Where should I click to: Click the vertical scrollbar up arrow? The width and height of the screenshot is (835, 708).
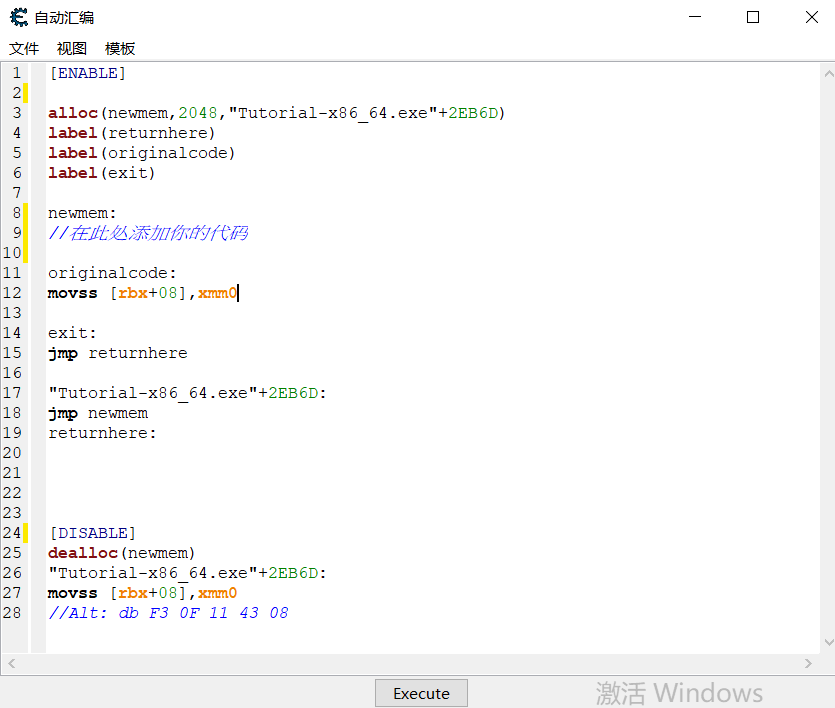pyautogui.click(x=827, y=72)
